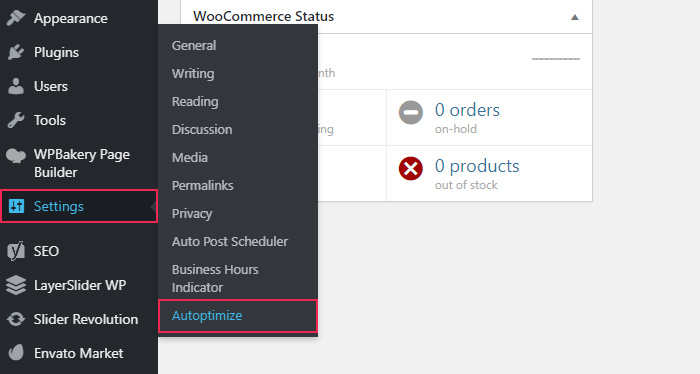The width and height of the screenshot is (700, 374).
Task: Open the Permalinks settings submenu item
Action: point(203,185)
